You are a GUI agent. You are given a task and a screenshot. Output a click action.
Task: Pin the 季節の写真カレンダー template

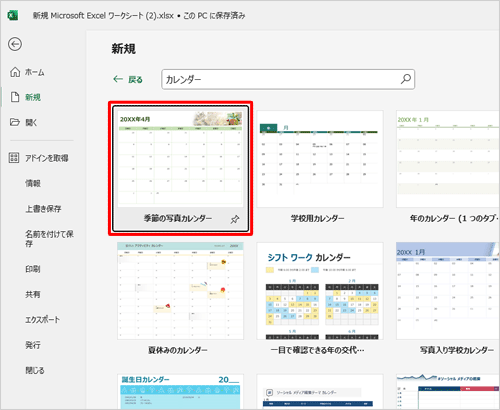(235, 219)
